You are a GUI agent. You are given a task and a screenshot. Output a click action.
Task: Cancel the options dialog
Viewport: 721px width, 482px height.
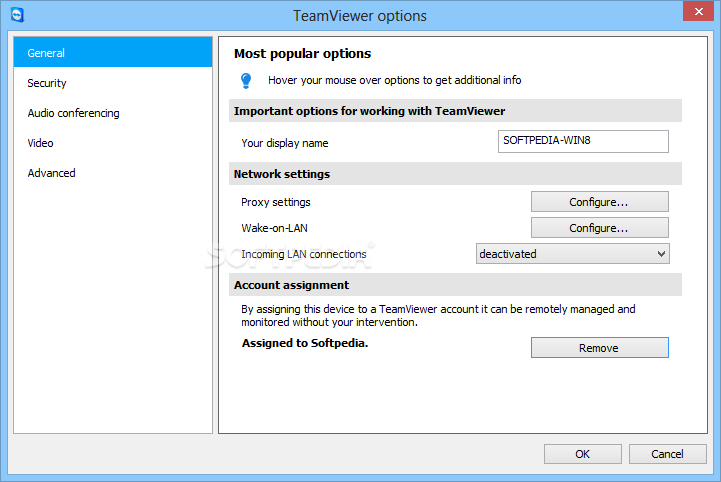[667, 454]
